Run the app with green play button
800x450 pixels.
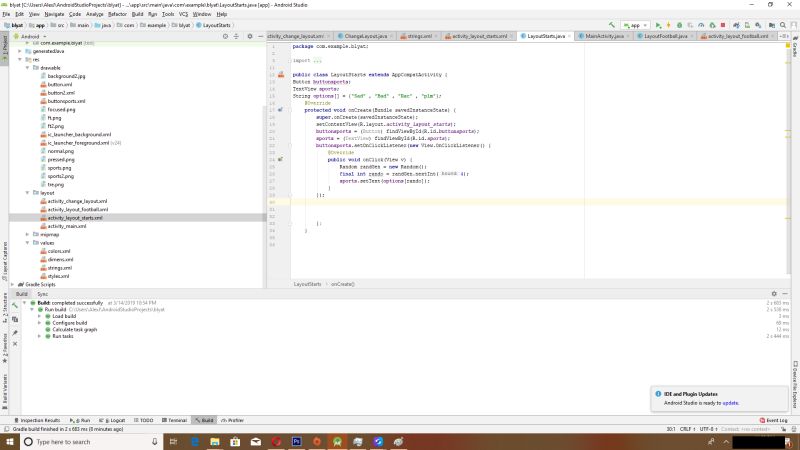click(x=658, y=25)
